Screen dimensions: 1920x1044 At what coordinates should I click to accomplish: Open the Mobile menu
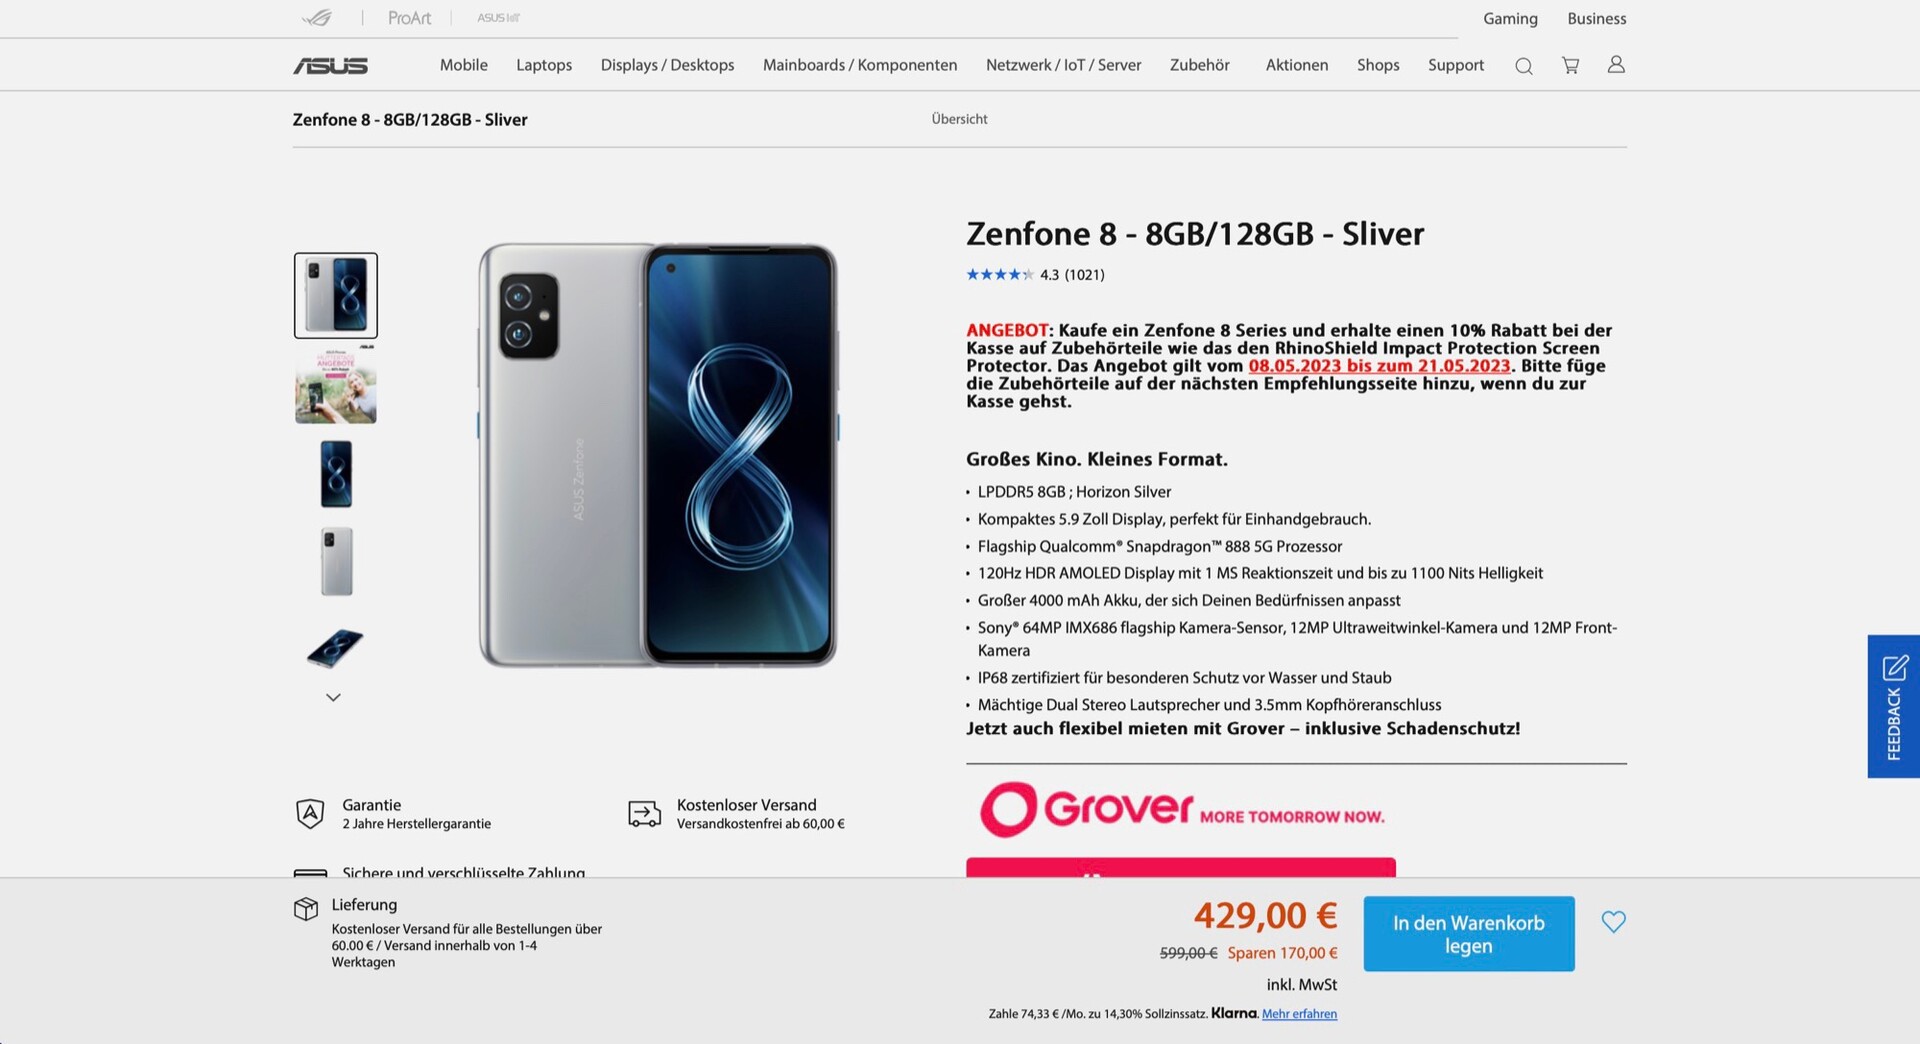pyautogui.click(x=464, y=65)
